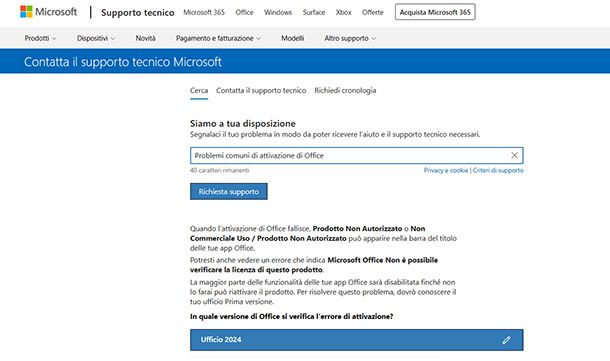
Task: Expand the Altro supporto dropdown
Action: click(350, 38)
